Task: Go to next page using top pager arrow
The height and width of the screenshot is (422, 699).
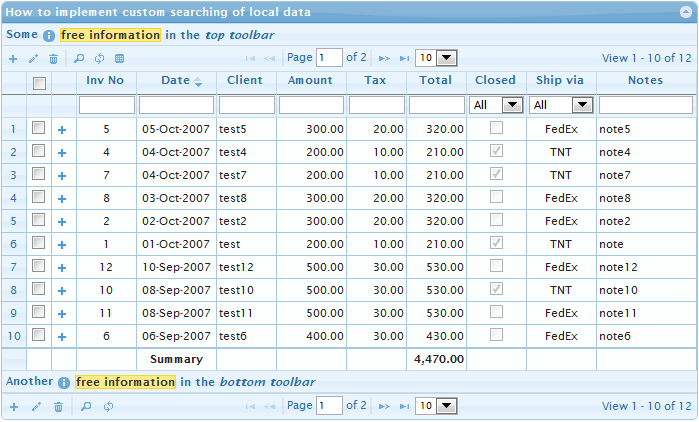Action: [x=384, y=59]
